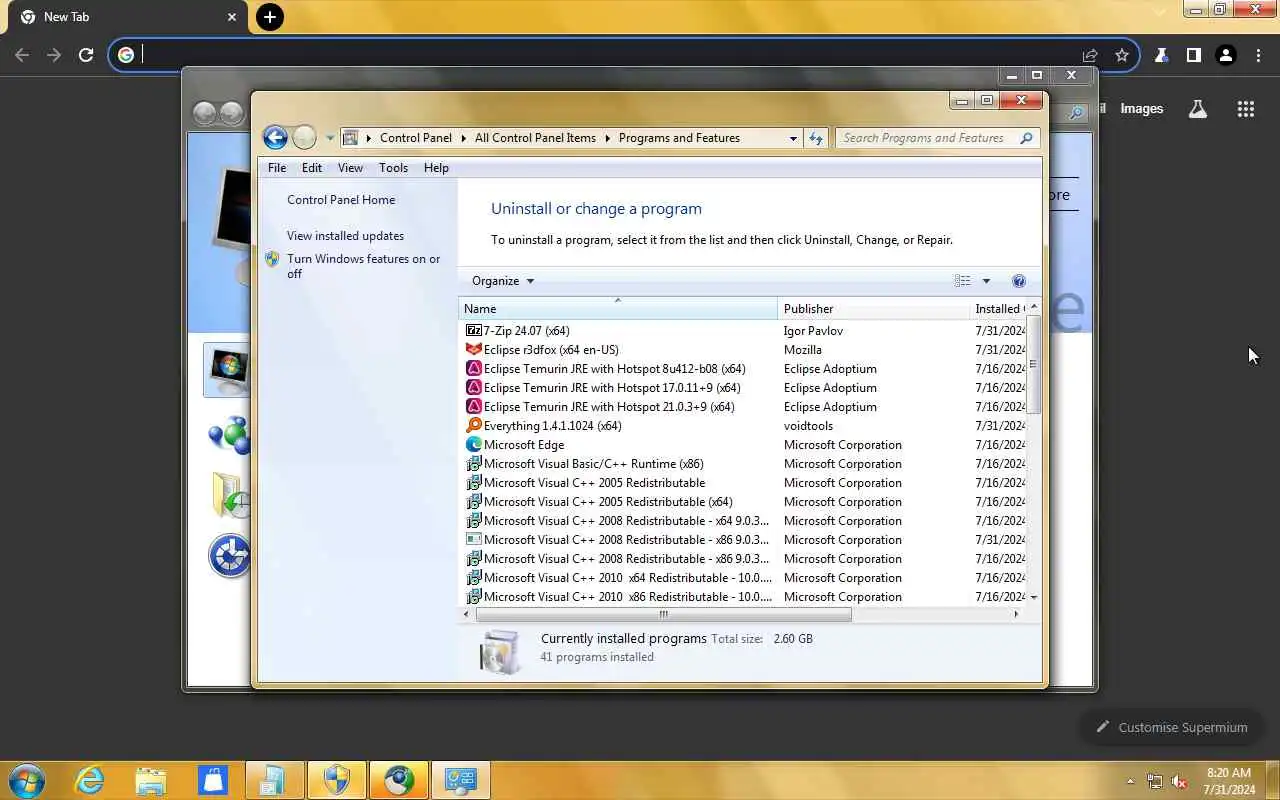Click Visual Basic/C++ Runtime (x86) icon

click(x=474, y=463)
